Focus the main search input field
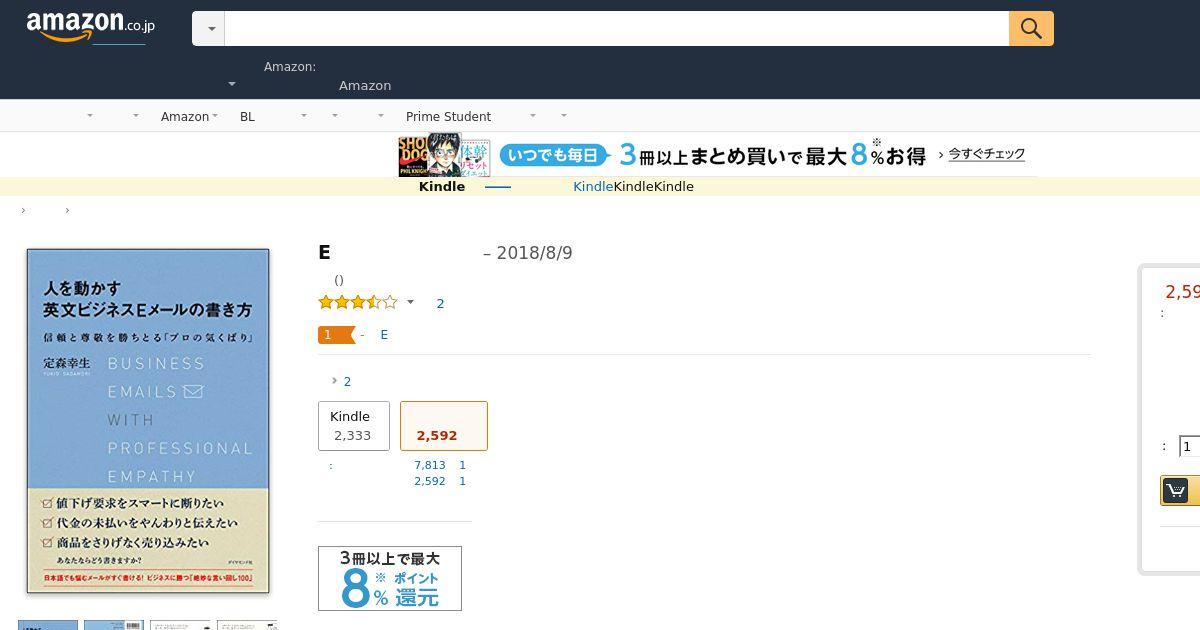This screenshot has width=1200, height=630. click(617, 29)
